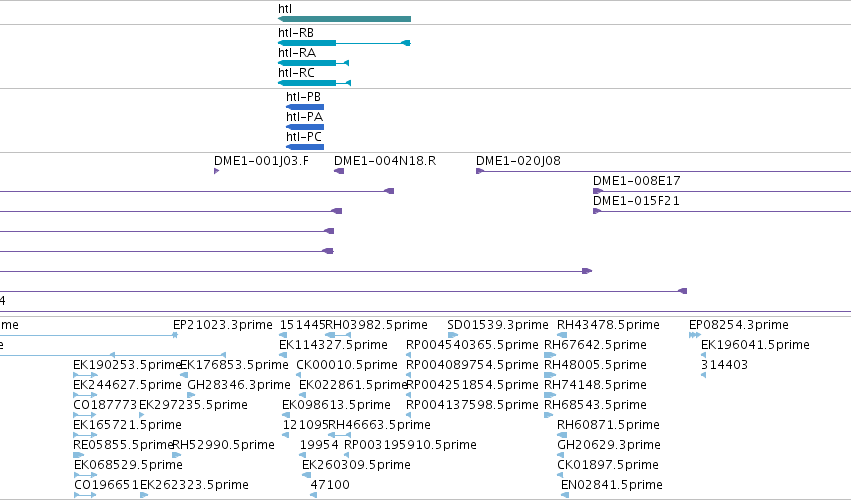Image resolution: width=851 pixels, height=500 pixels.
Task: Click the CO196651 EST label
Action: click(106, 485)
